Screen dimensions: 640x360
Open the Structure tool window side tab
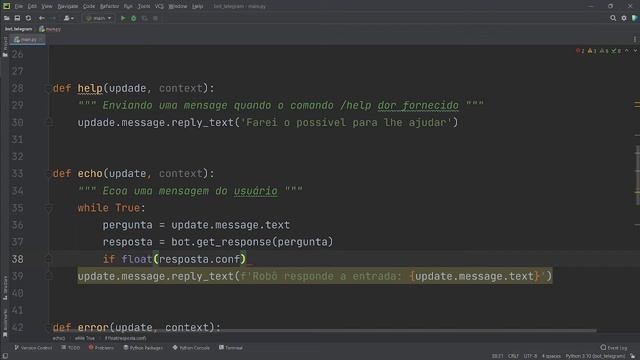coord(5,288)
